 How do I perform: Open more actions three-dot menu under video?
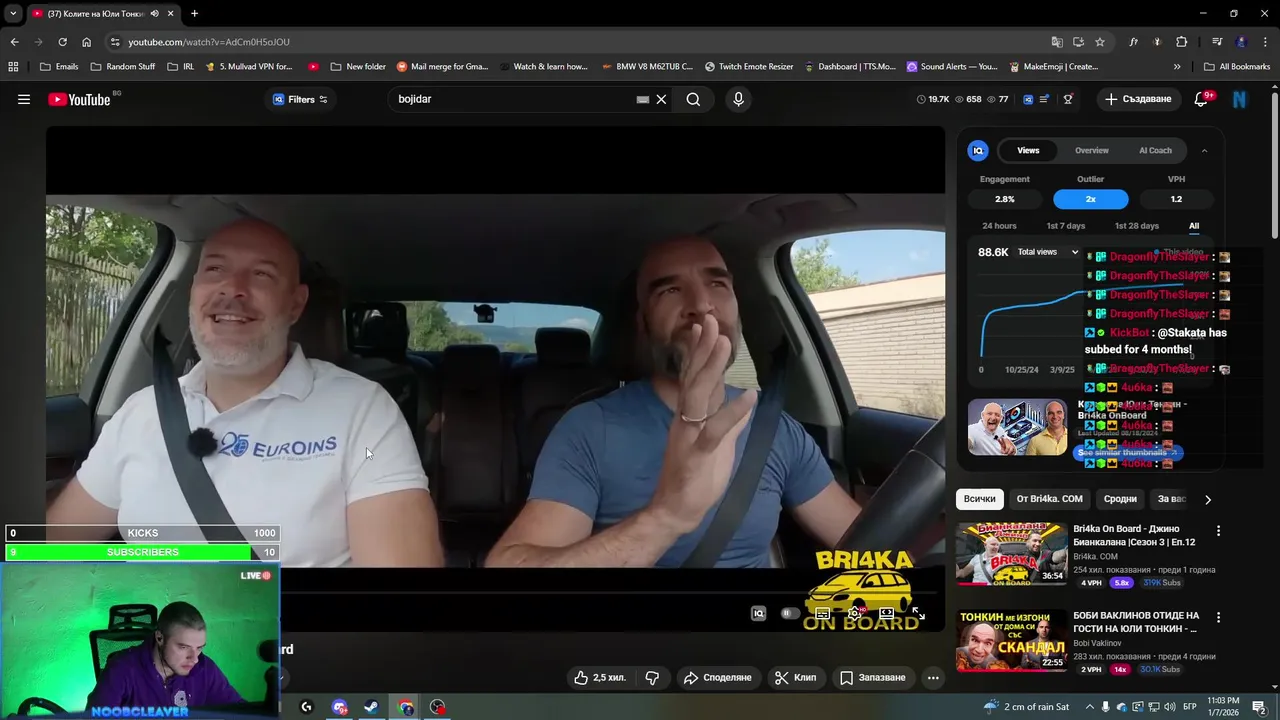(933, 677)
